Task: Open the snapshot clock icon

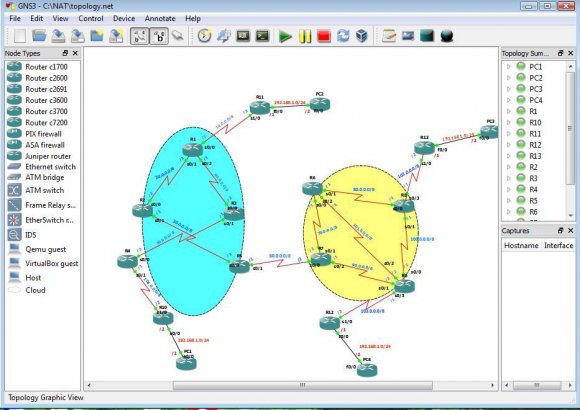Action: [x=205, y=36]
